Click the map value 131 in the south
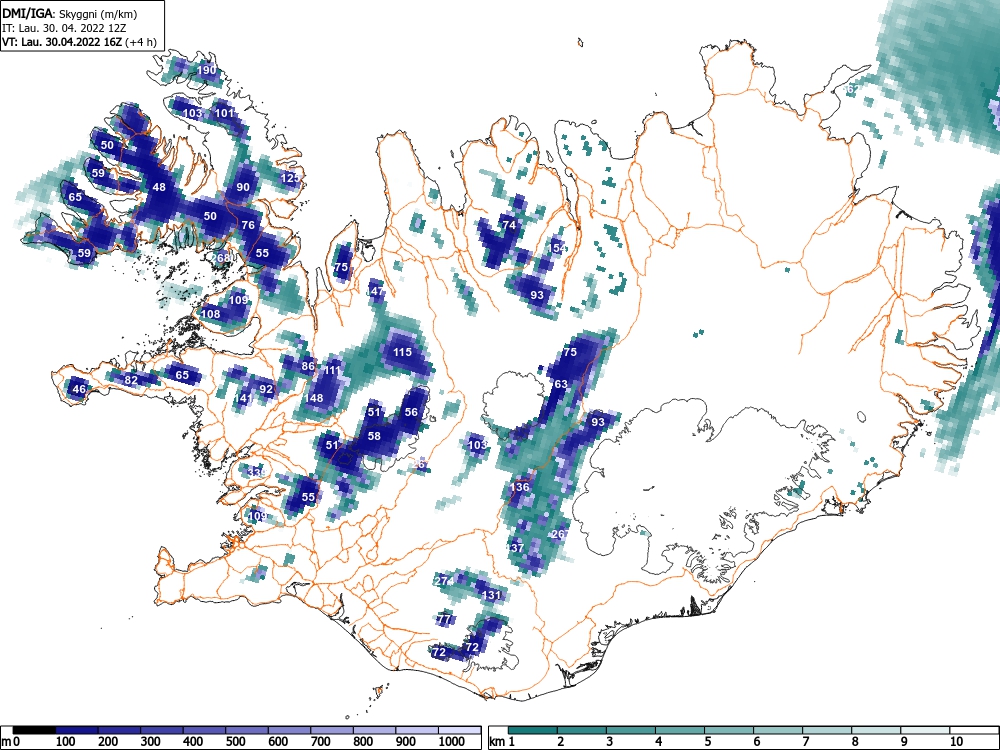The height and width of the screenshot is (750, 1000). point(492,595)
